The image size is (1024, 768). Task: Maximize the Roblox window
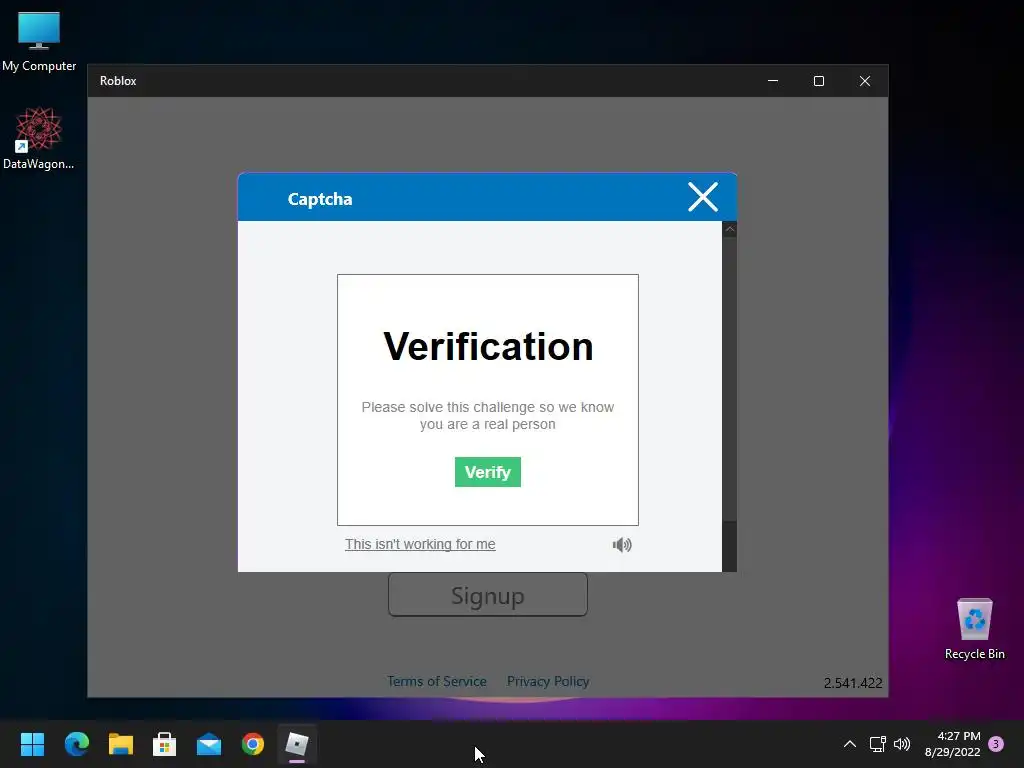[818, 81]
